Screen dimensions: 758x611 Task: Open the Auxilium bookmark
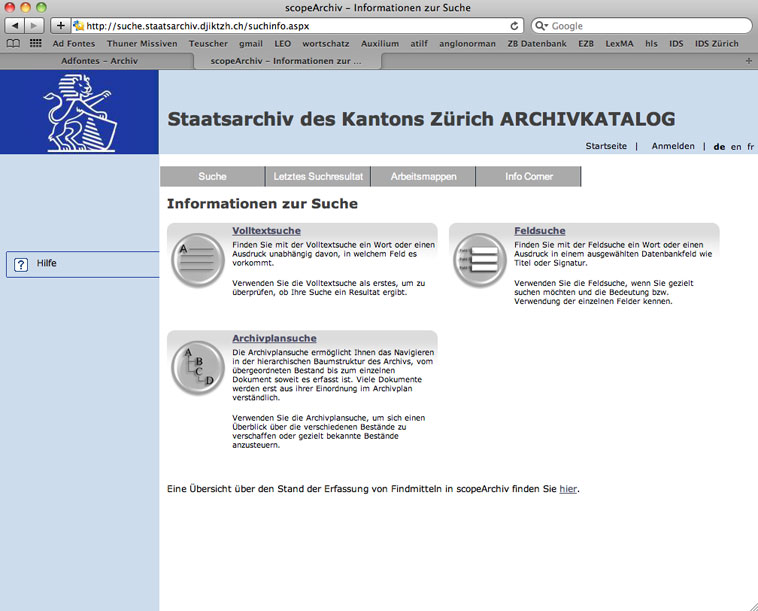pos(380,44)
